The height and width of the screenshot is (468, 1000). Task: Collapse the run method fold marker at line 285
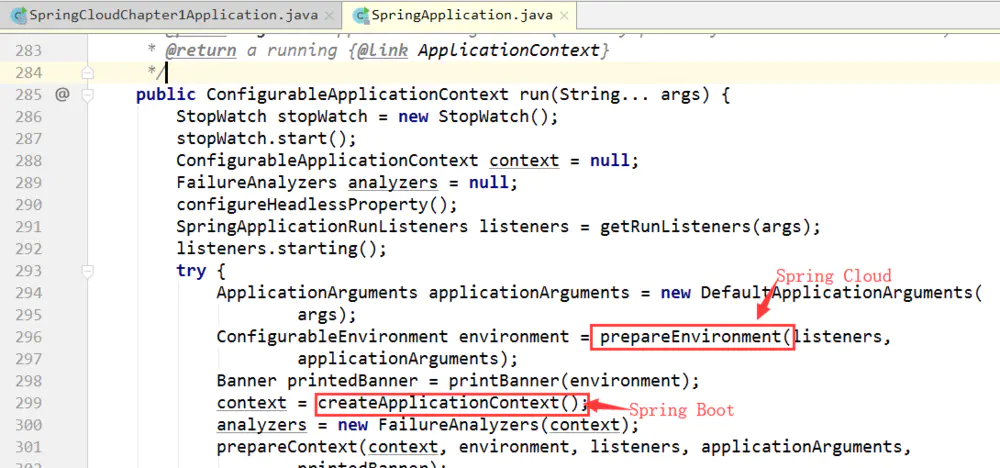(88, 95)
